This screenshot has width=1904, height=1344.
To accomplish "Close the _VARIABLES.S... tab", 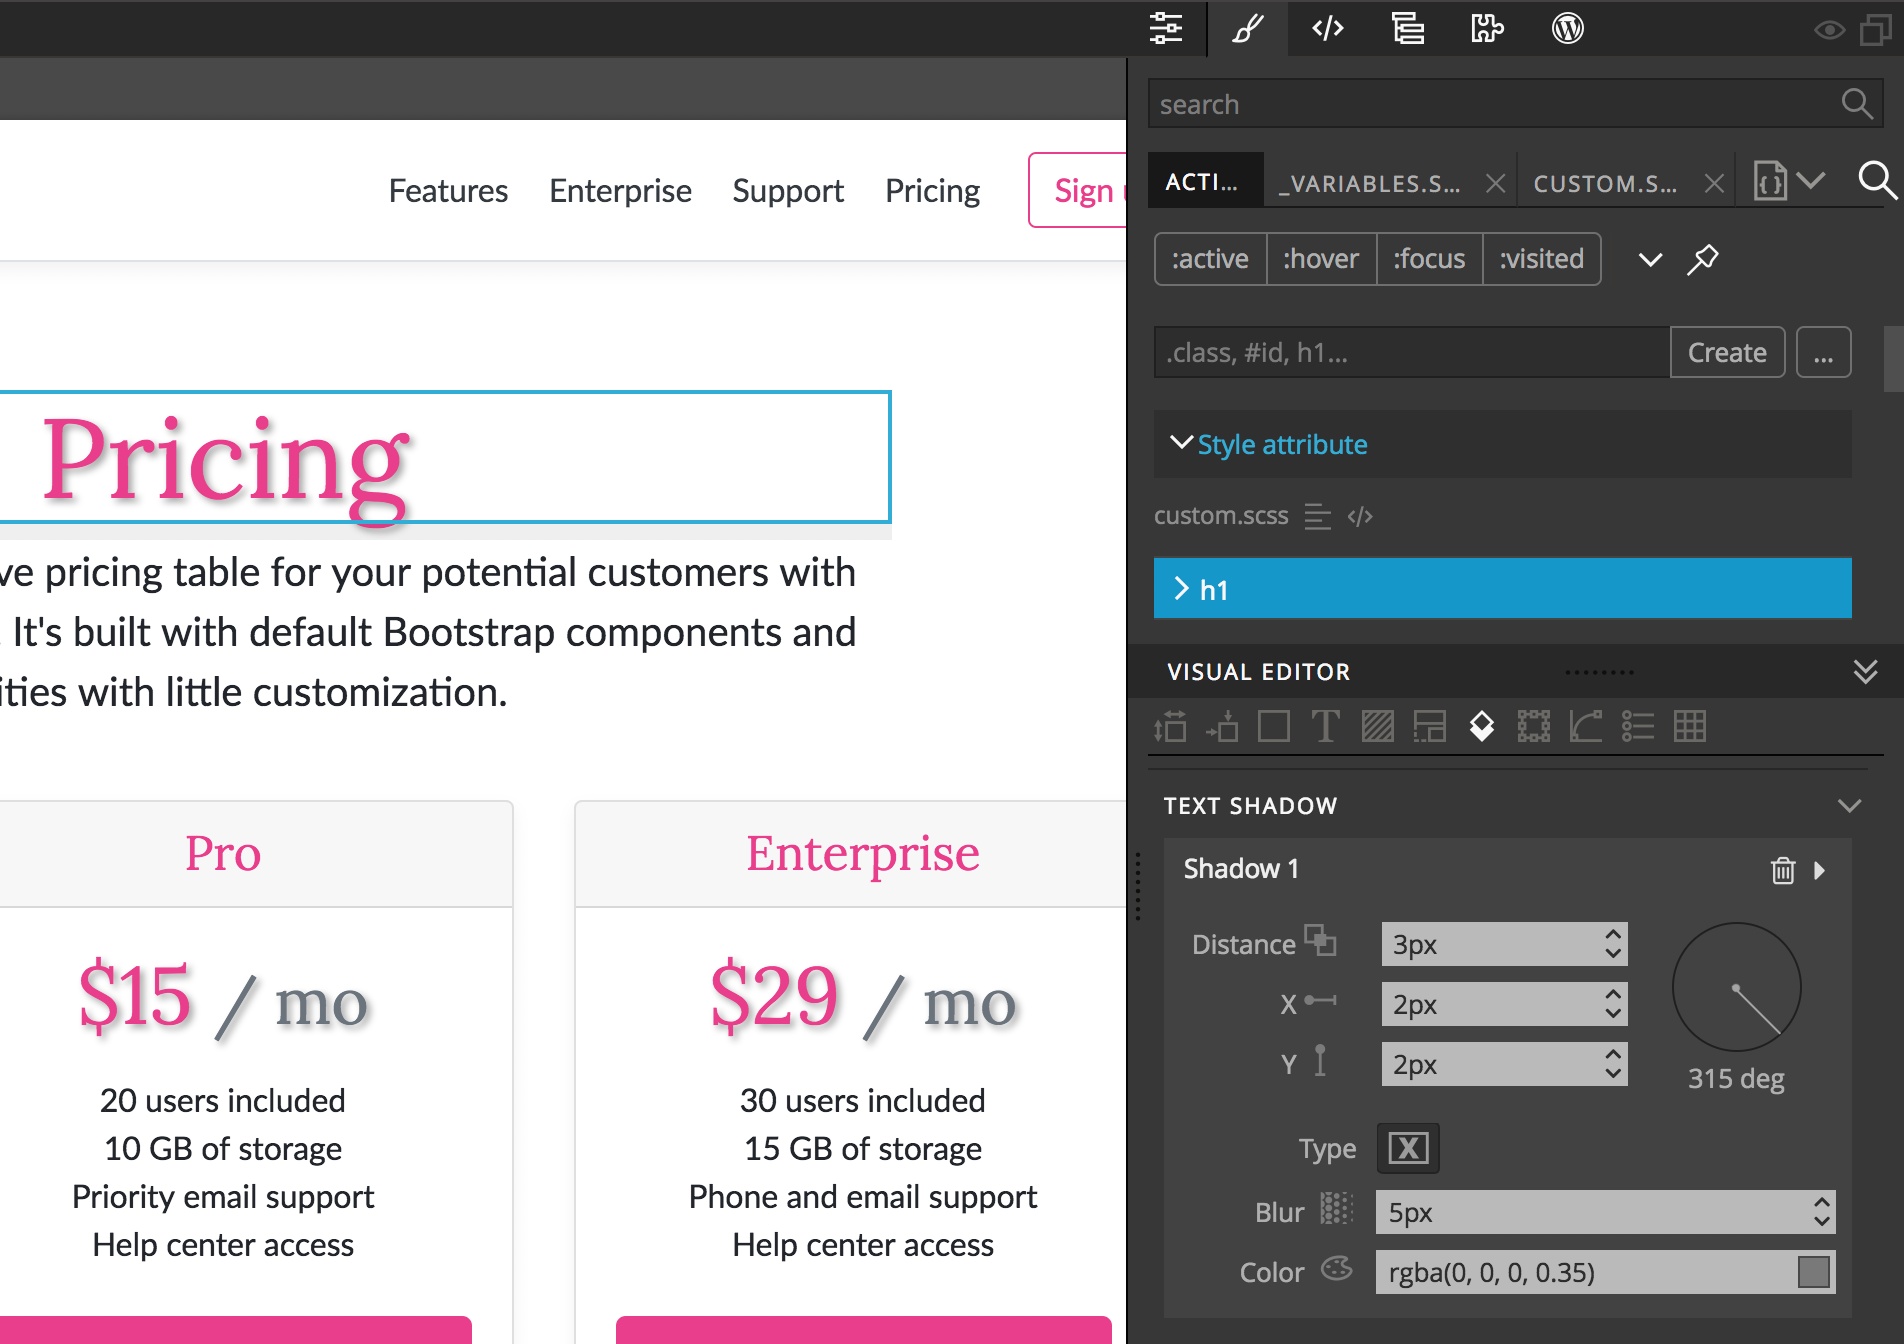I will point(1495,183).
